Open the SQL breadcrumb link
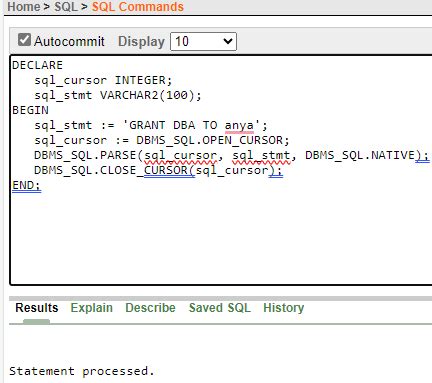This screenshot has height=383, width=432. tap(66, 7)
